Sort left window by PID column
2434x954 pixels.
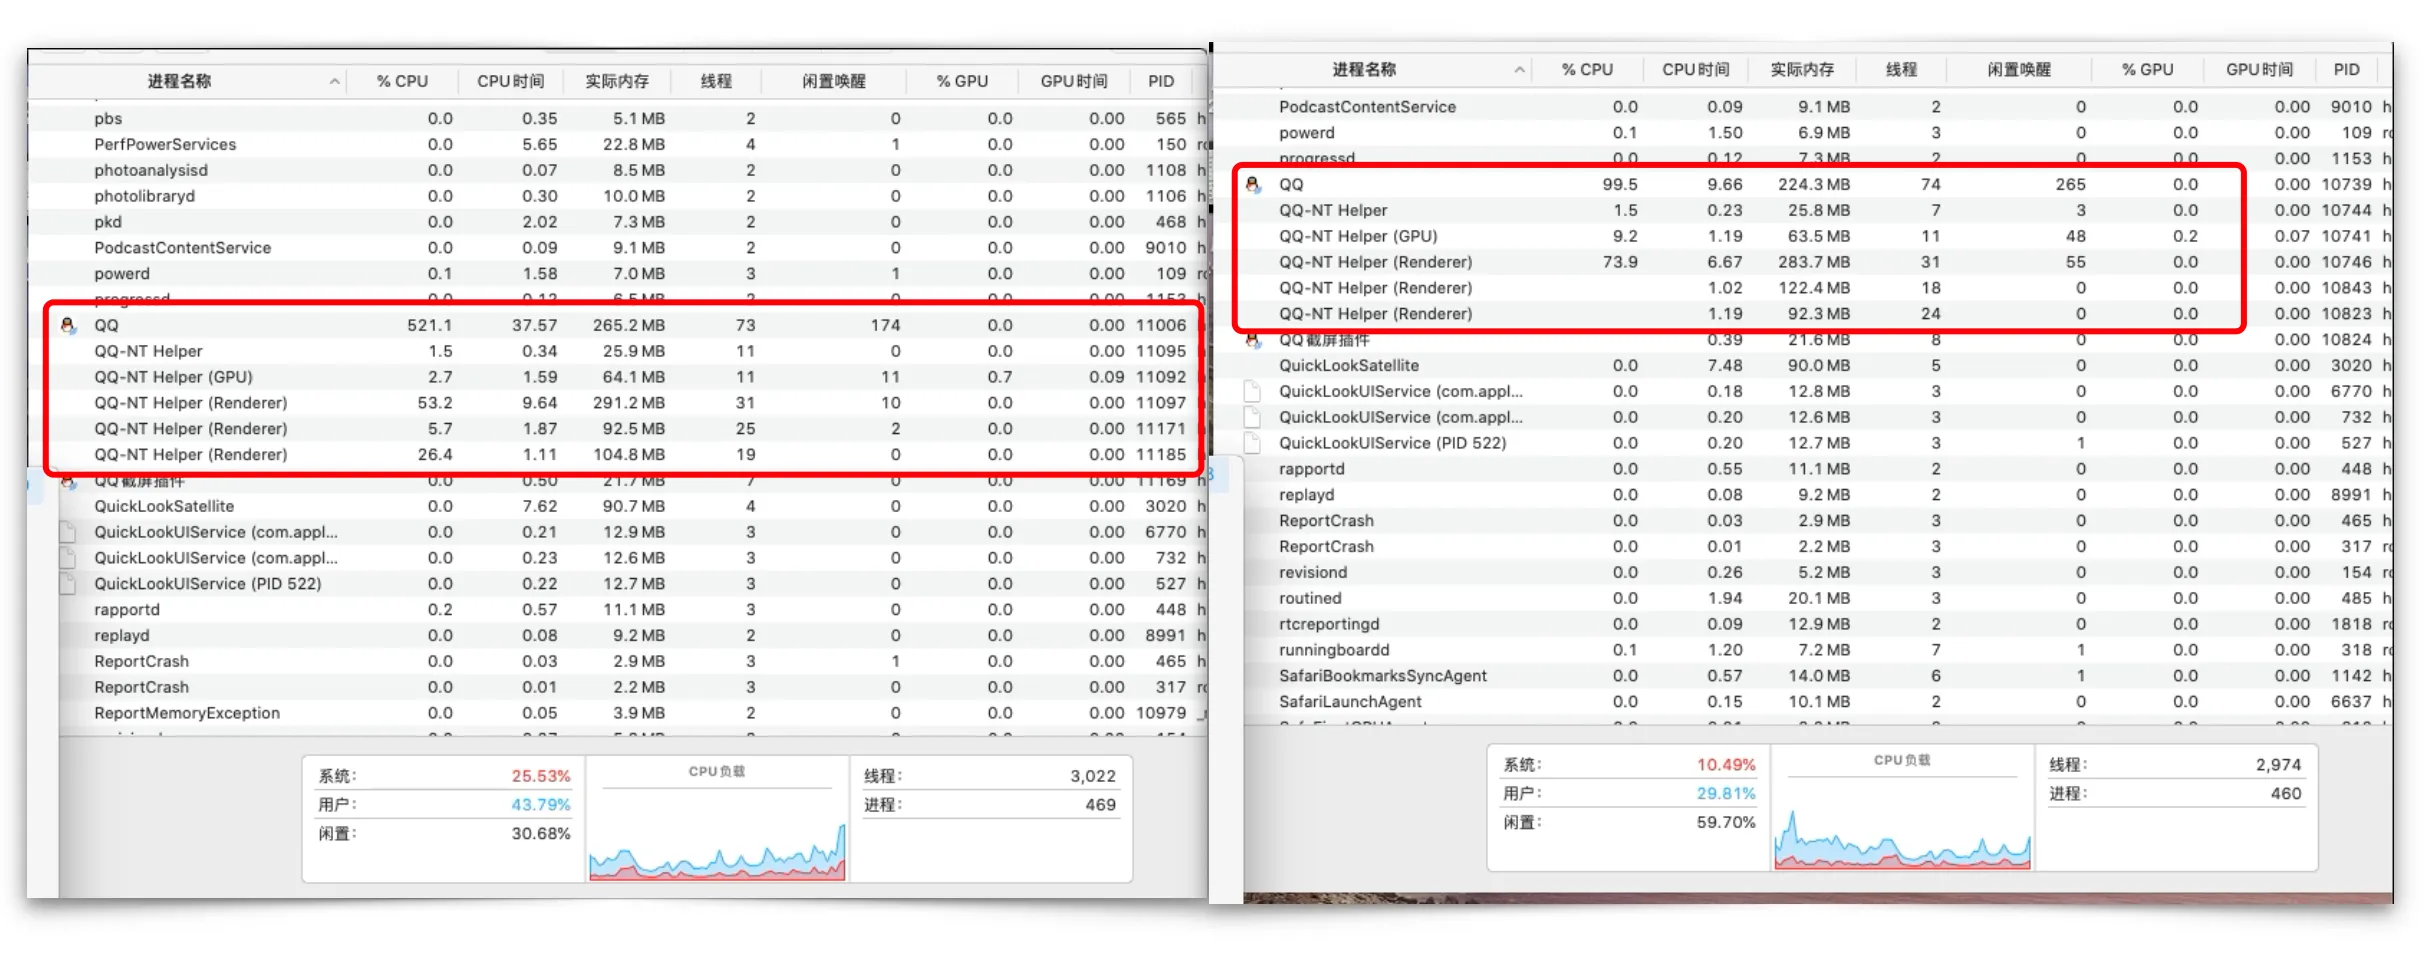click(1160, 81)
